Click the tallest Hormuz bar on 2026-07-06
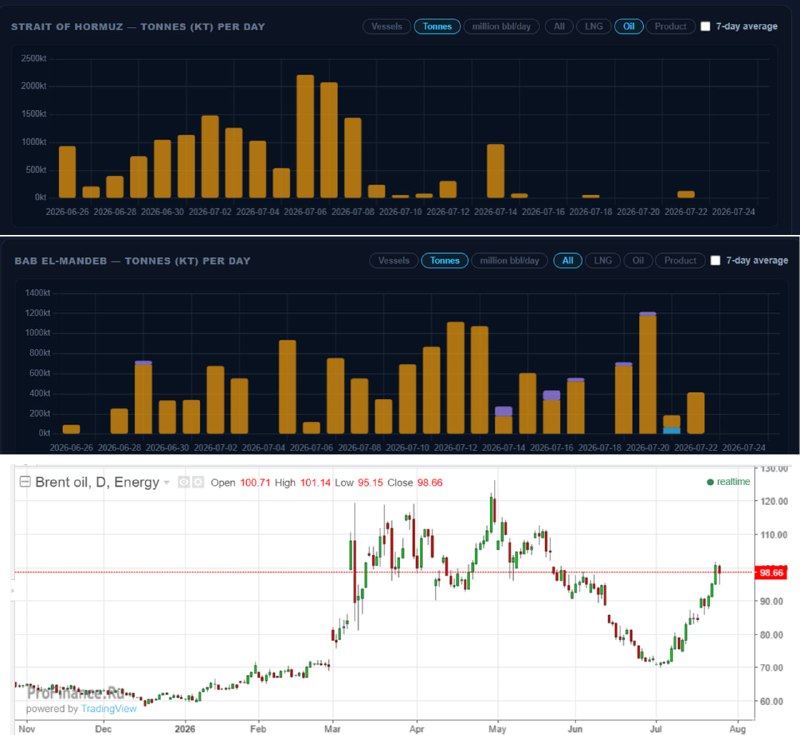Image resolution: width=800 pixels, height=735 pixels. (x=305, y=136)
